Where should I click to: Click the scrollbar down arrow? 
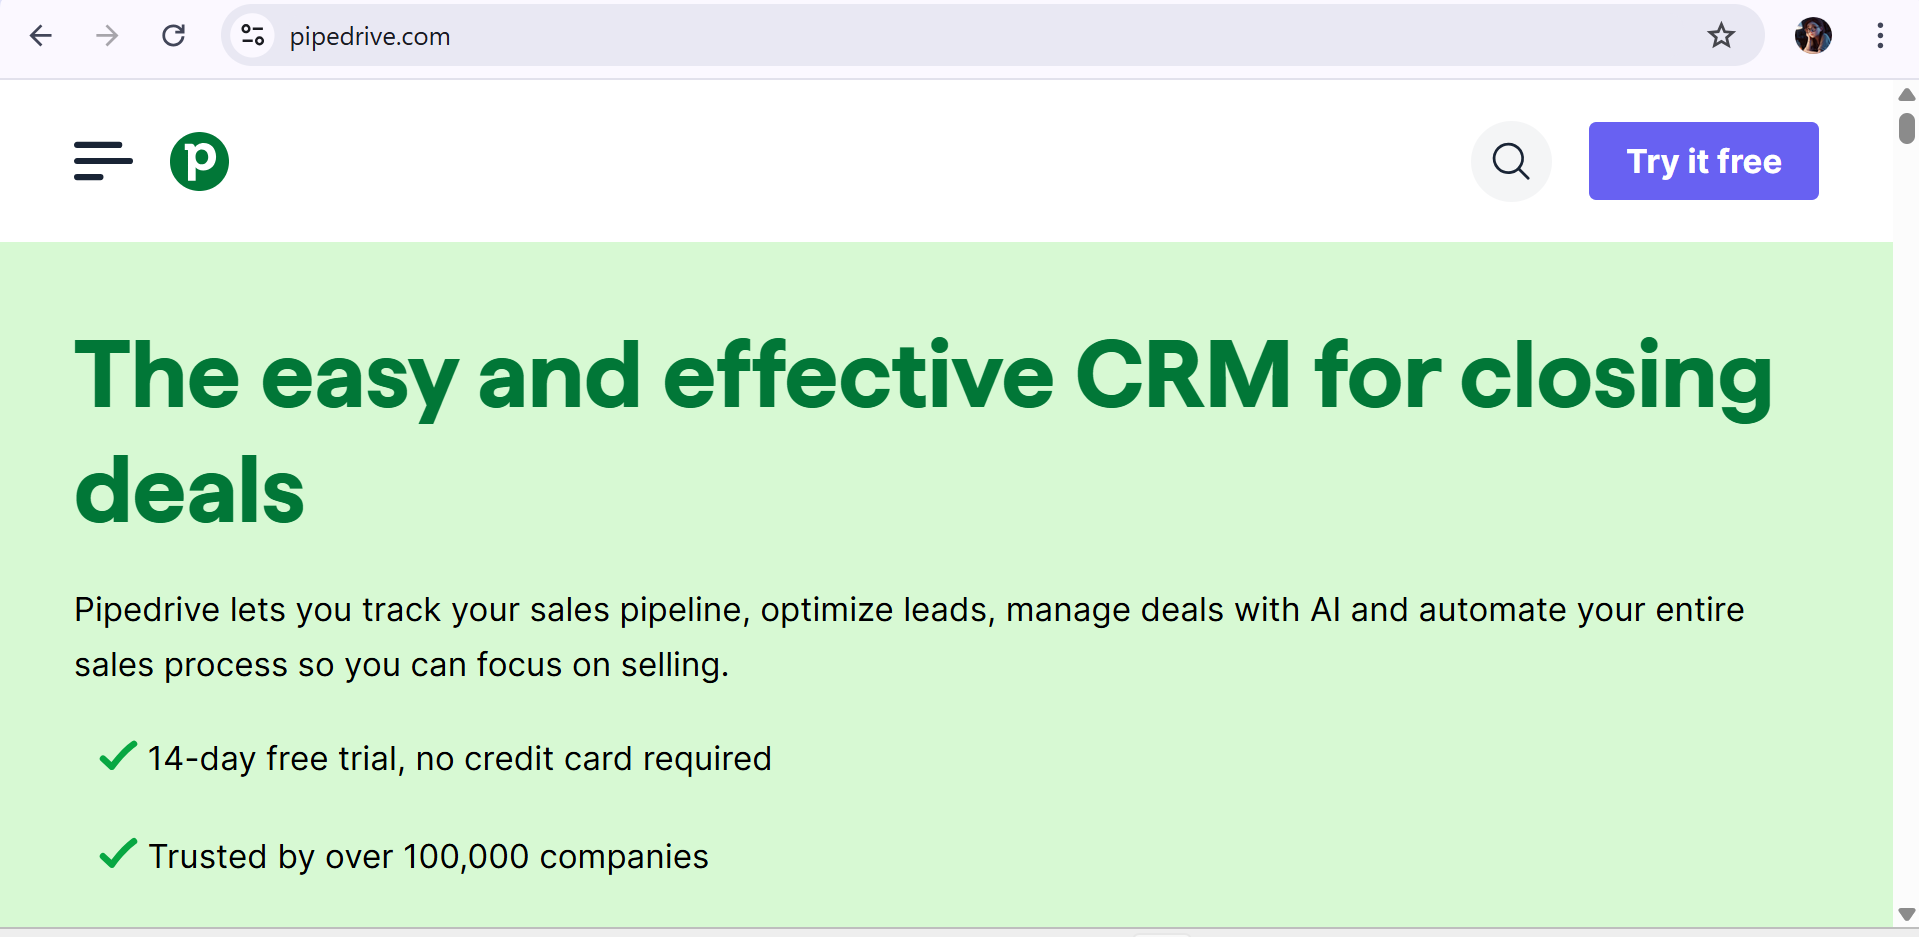click(x=1906, y=914)
